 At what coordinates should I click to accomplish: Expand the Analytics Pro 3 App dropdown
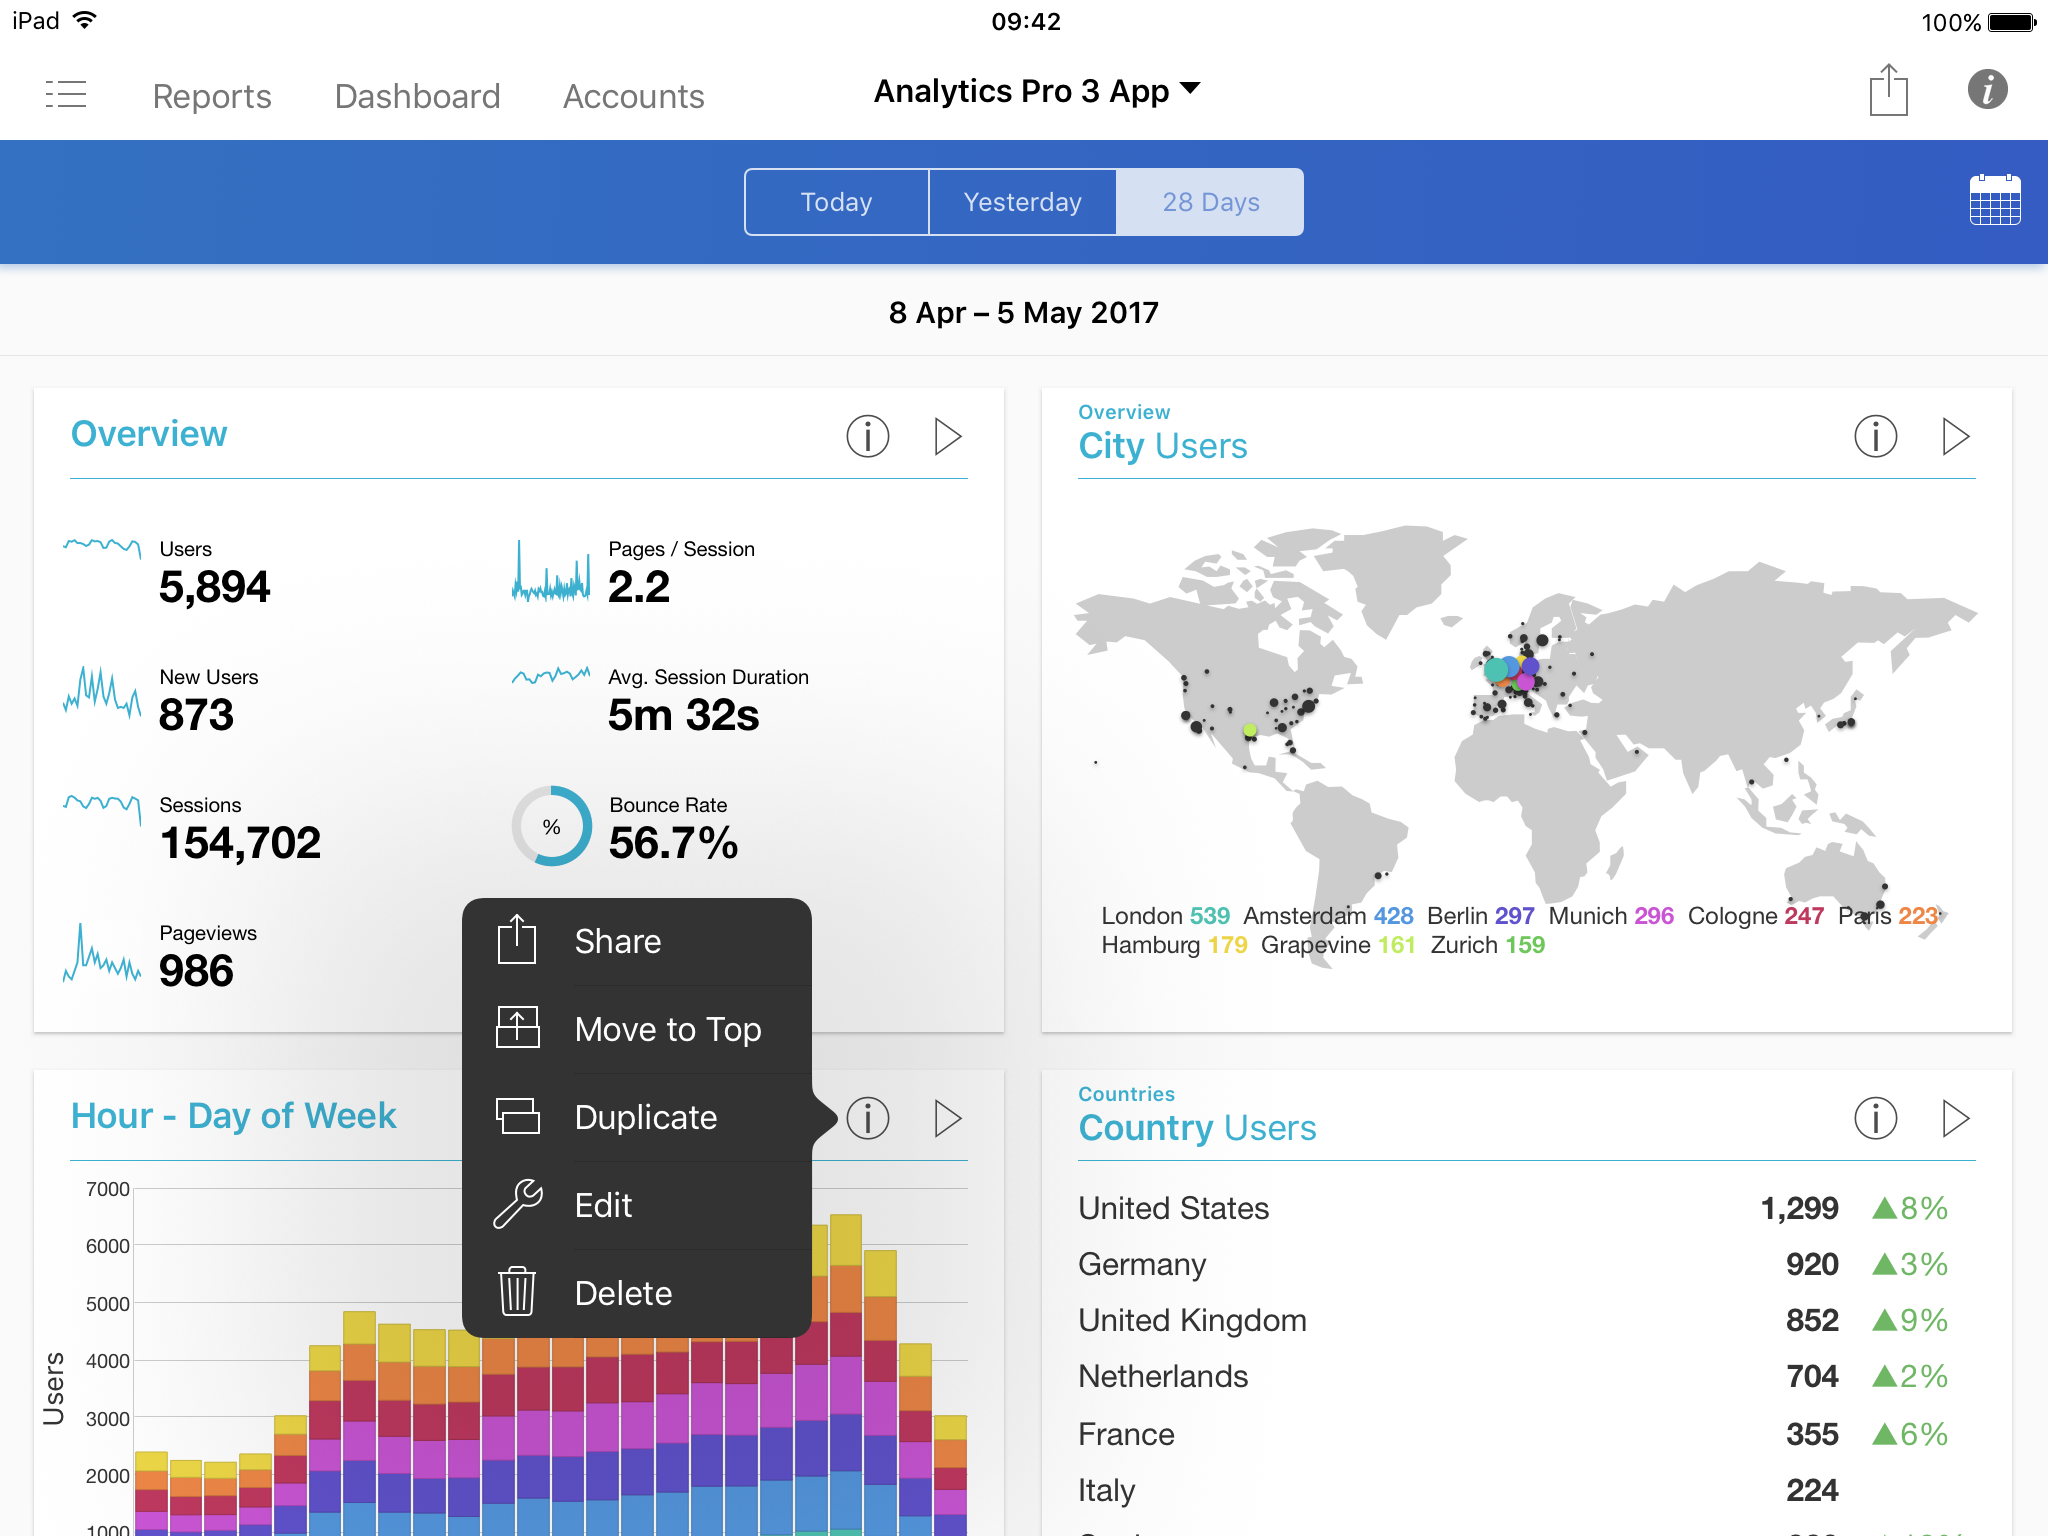(1036, 91)
